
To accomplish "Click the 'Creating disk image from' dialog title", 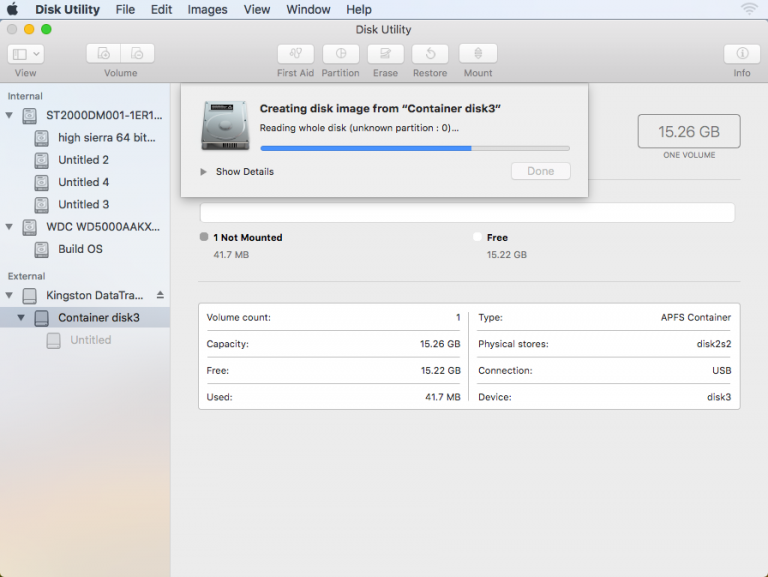I will (x=380, y=108).
